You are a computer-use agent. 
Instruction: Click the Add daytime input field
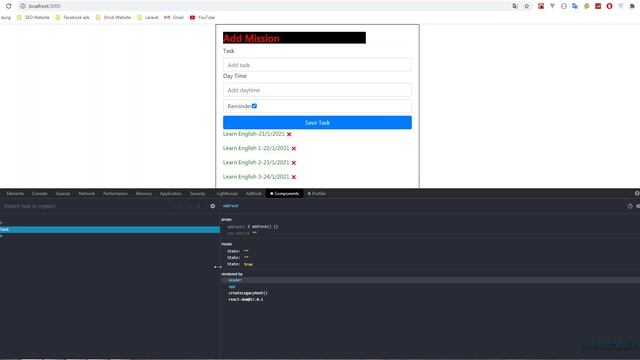[x=317, y=90]
